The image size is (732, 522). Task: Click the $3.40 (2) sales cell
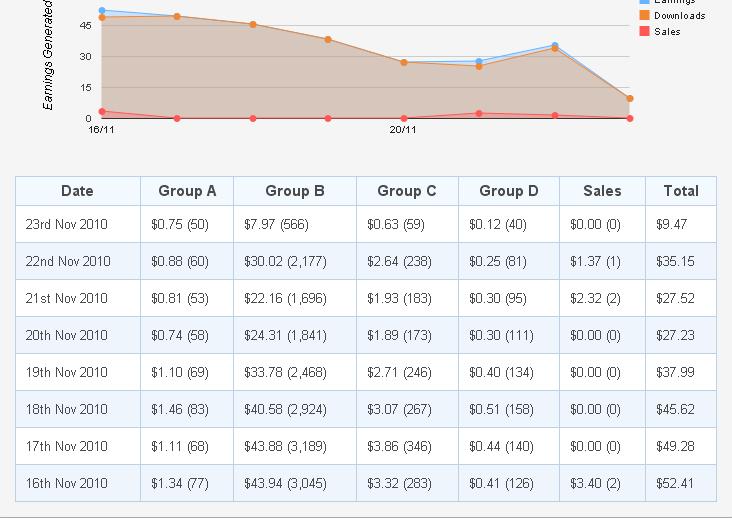(x=595, y=484)
